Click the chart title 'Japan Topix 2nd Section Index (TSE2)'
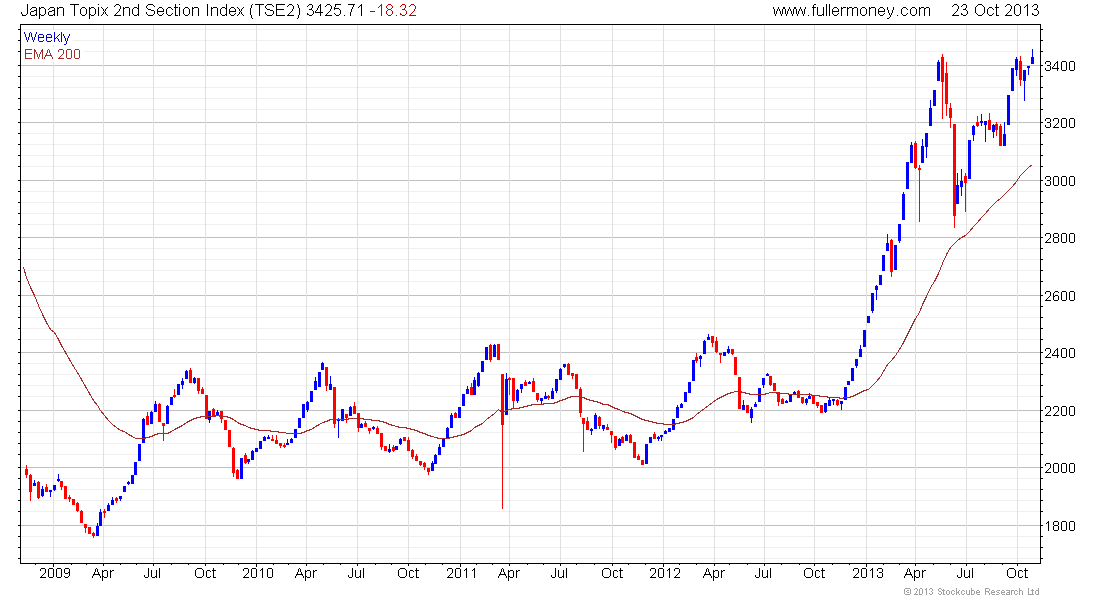The image size is (1100, 600). pyautogui.click(x=161, y=11)
